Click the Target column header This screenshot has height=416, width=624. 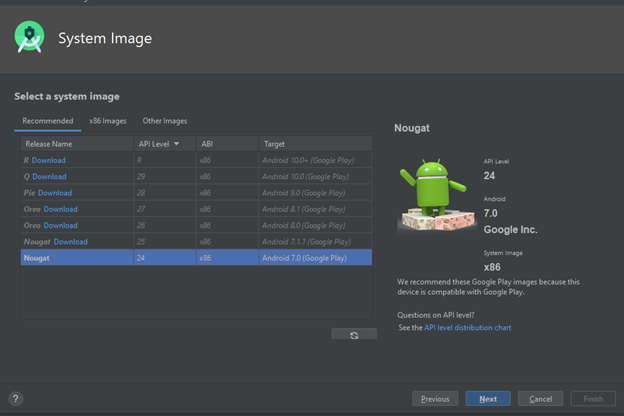click(x=316, y=144)
